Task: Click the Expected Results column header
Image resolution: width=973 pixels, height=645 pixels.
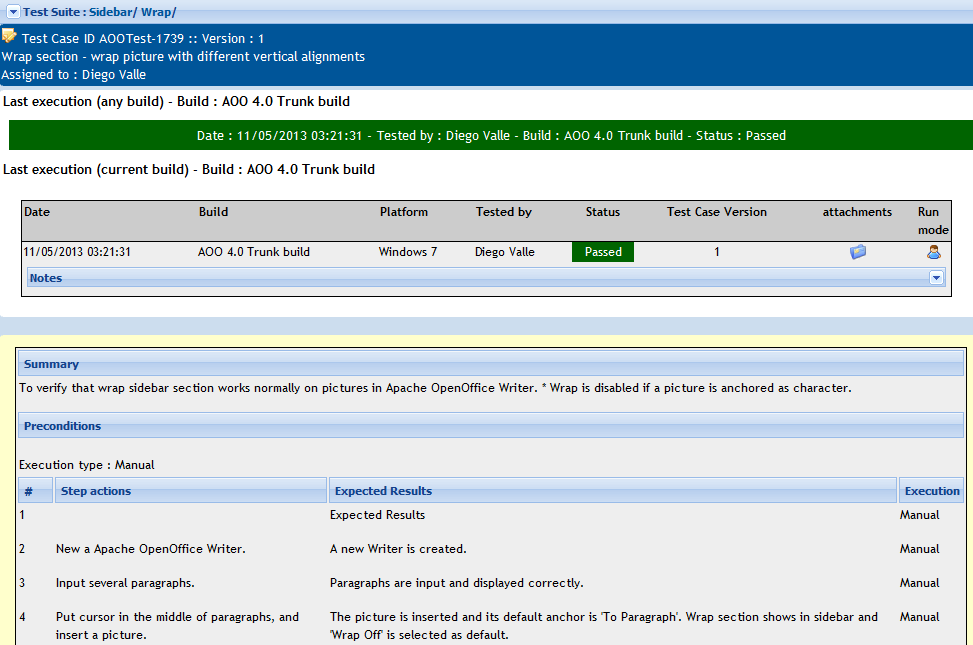Action: click(612, 490)
